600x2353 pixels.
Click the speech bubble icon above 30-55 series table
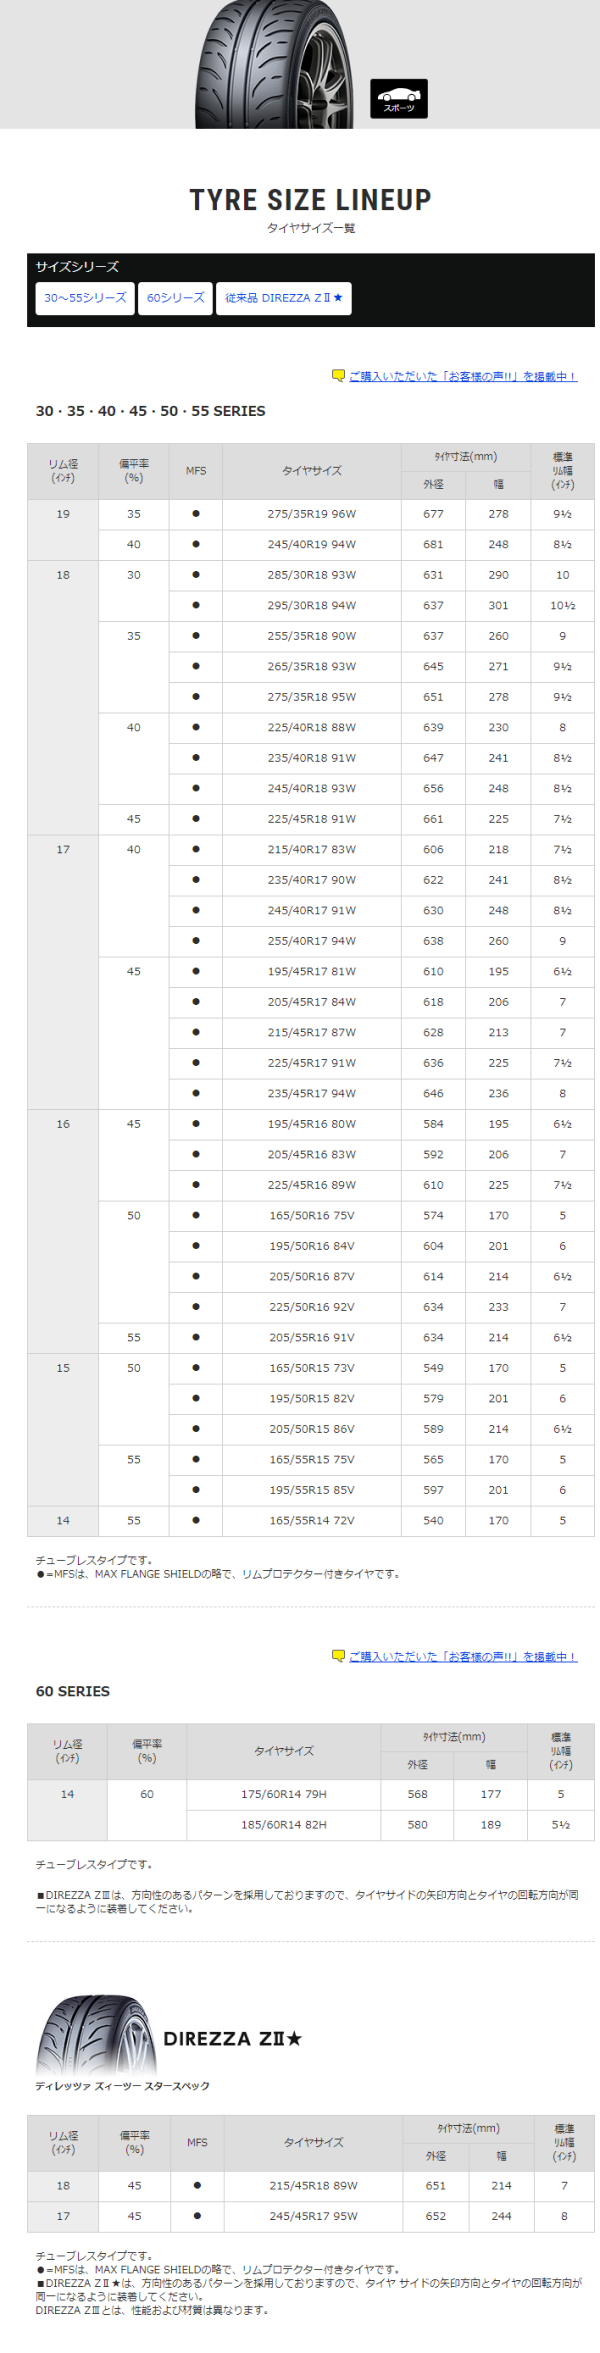tap(338, 376)
